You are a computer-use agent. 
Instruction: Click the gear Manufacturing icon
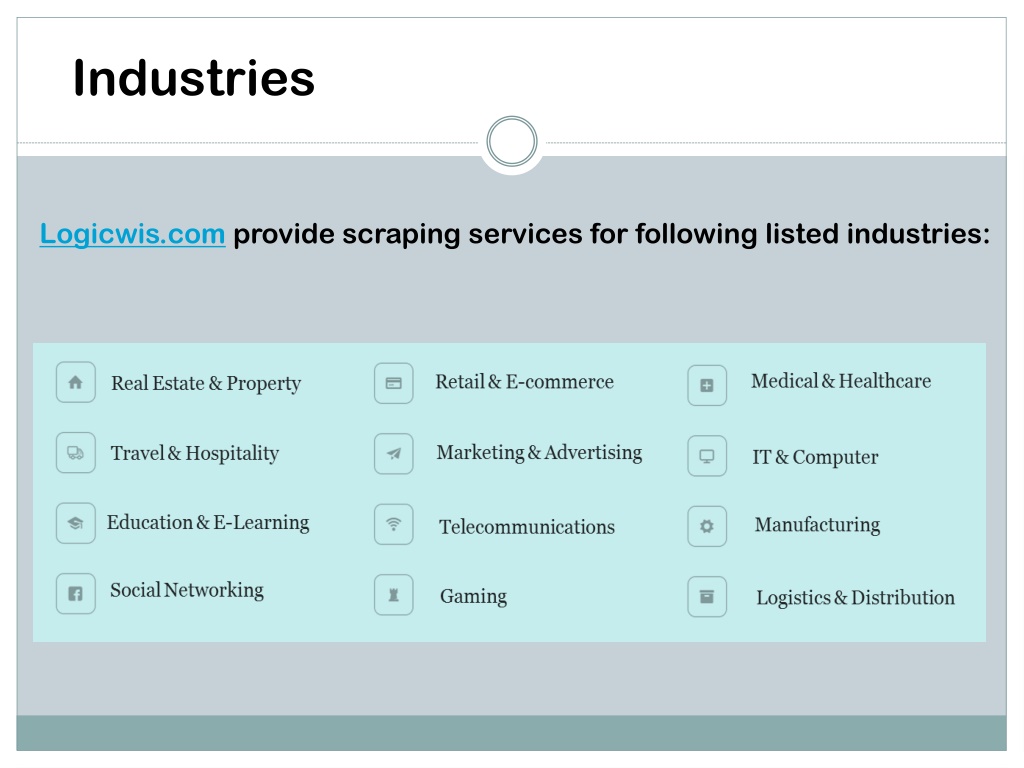coord(707,526)
